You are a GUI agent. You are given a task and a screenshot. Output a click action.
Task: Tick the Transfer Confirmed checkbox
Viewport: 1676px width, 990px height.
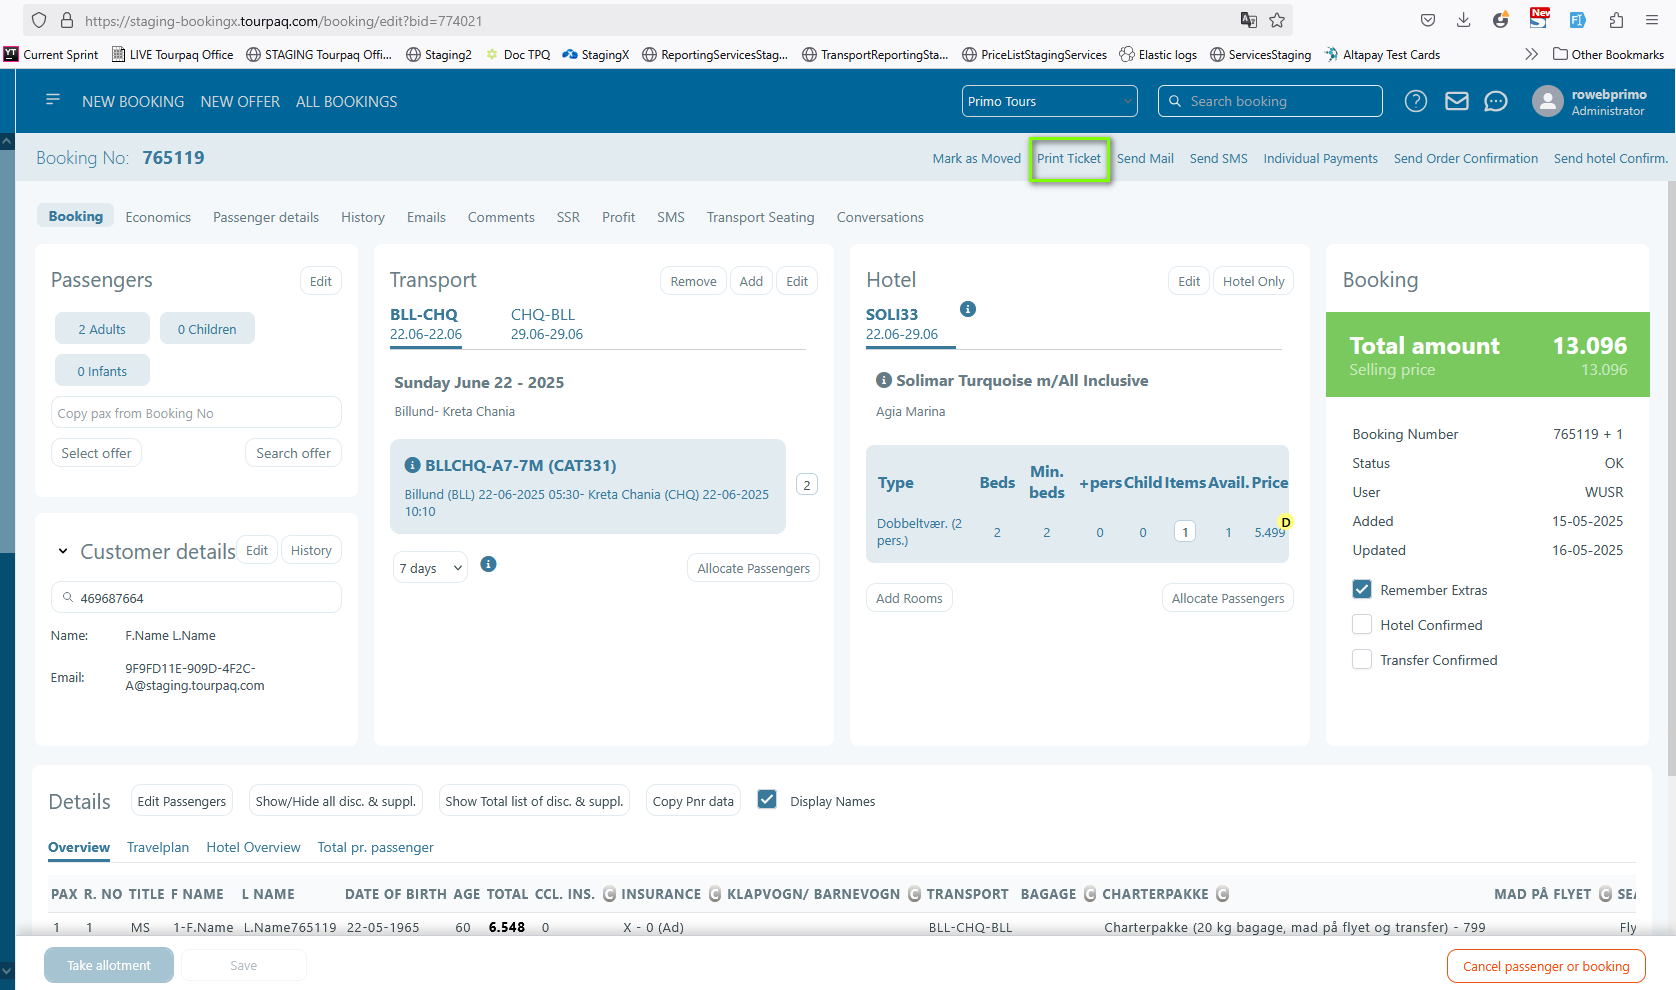[1361, 660]
